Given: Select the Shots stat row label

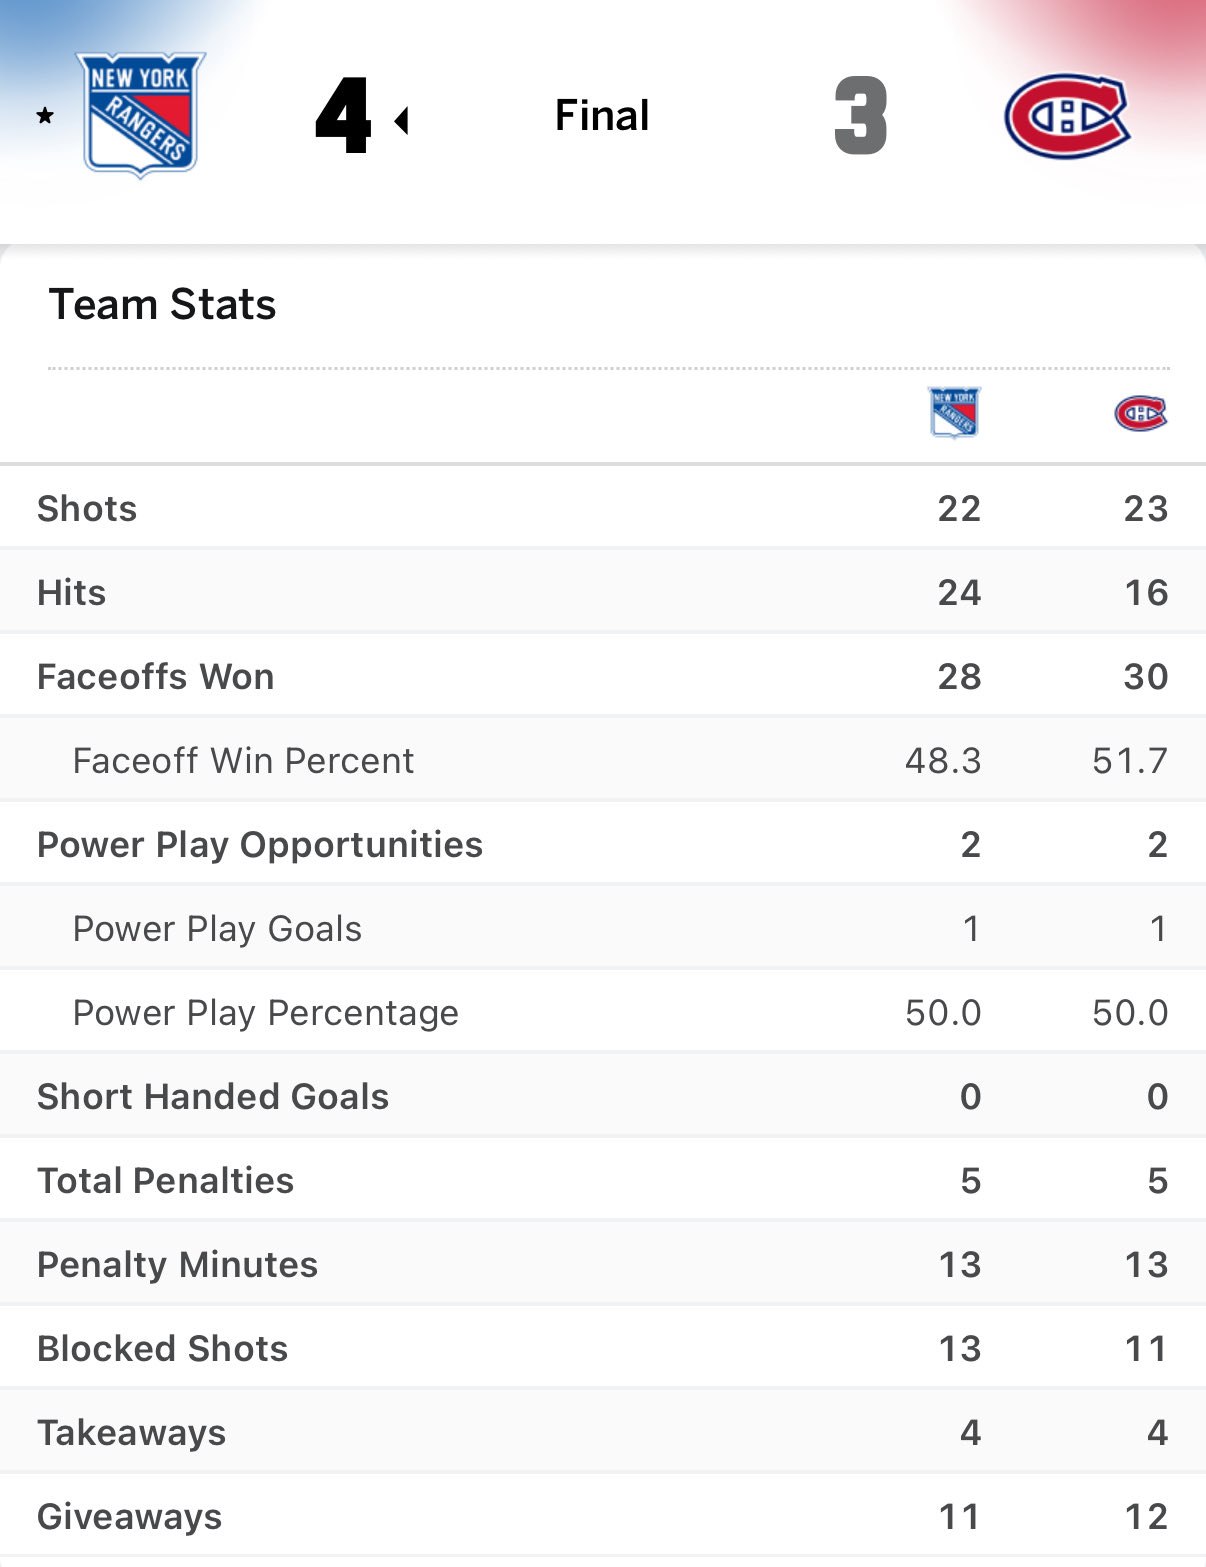Looking at the screenshot, I should click(87, 509).
